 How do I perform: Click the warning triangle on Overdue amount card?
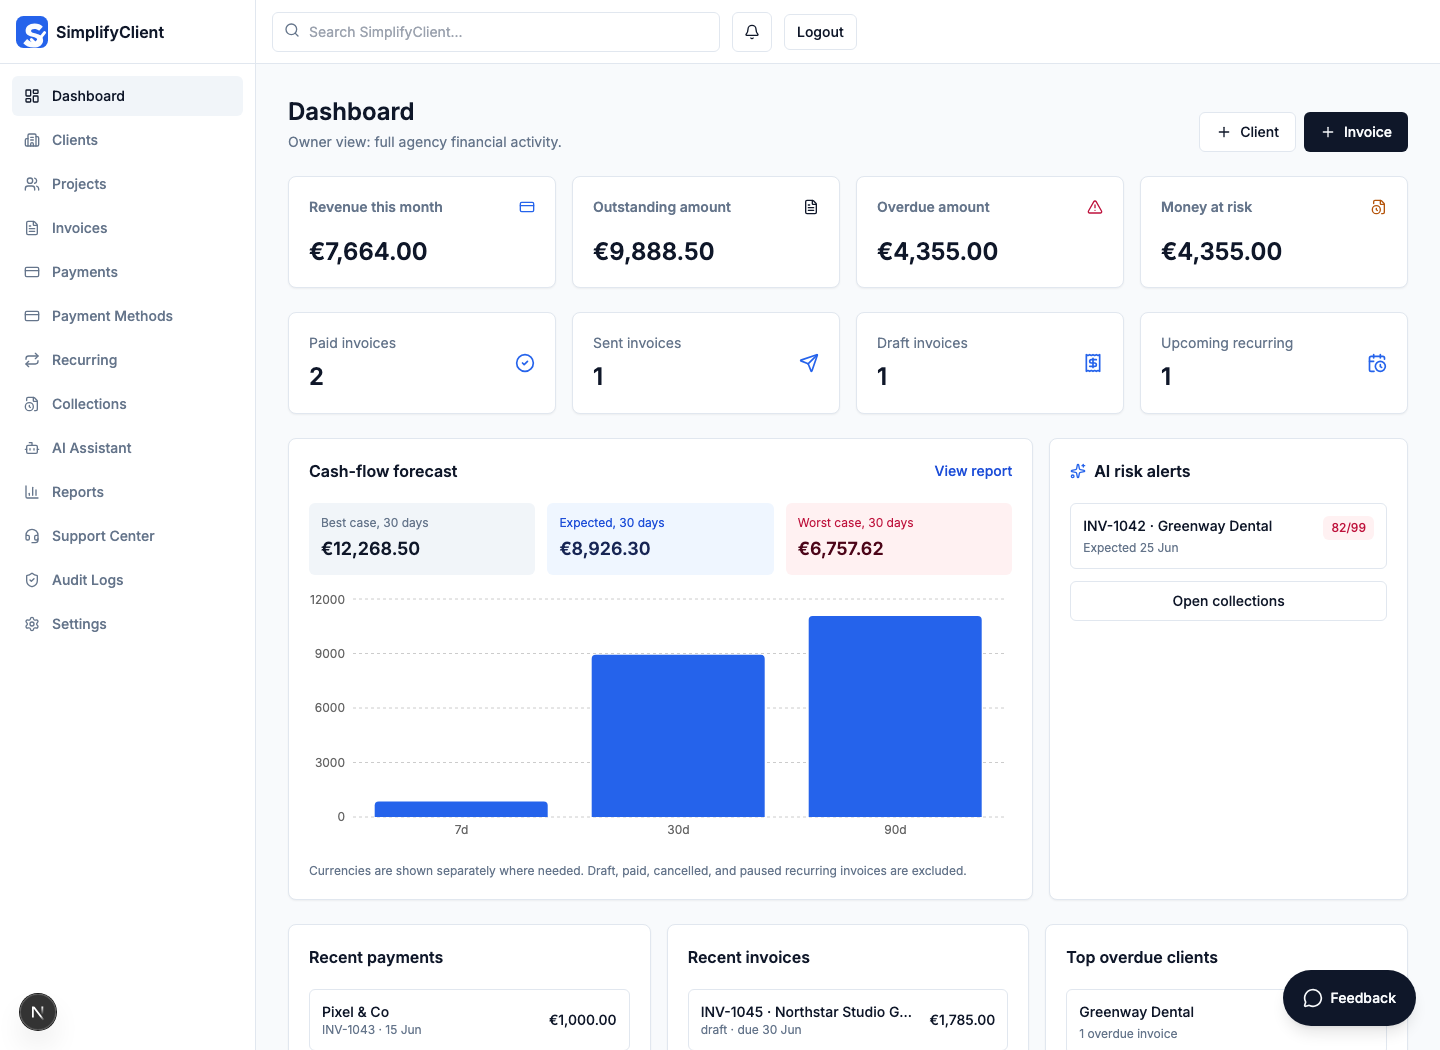point(1095,207)
